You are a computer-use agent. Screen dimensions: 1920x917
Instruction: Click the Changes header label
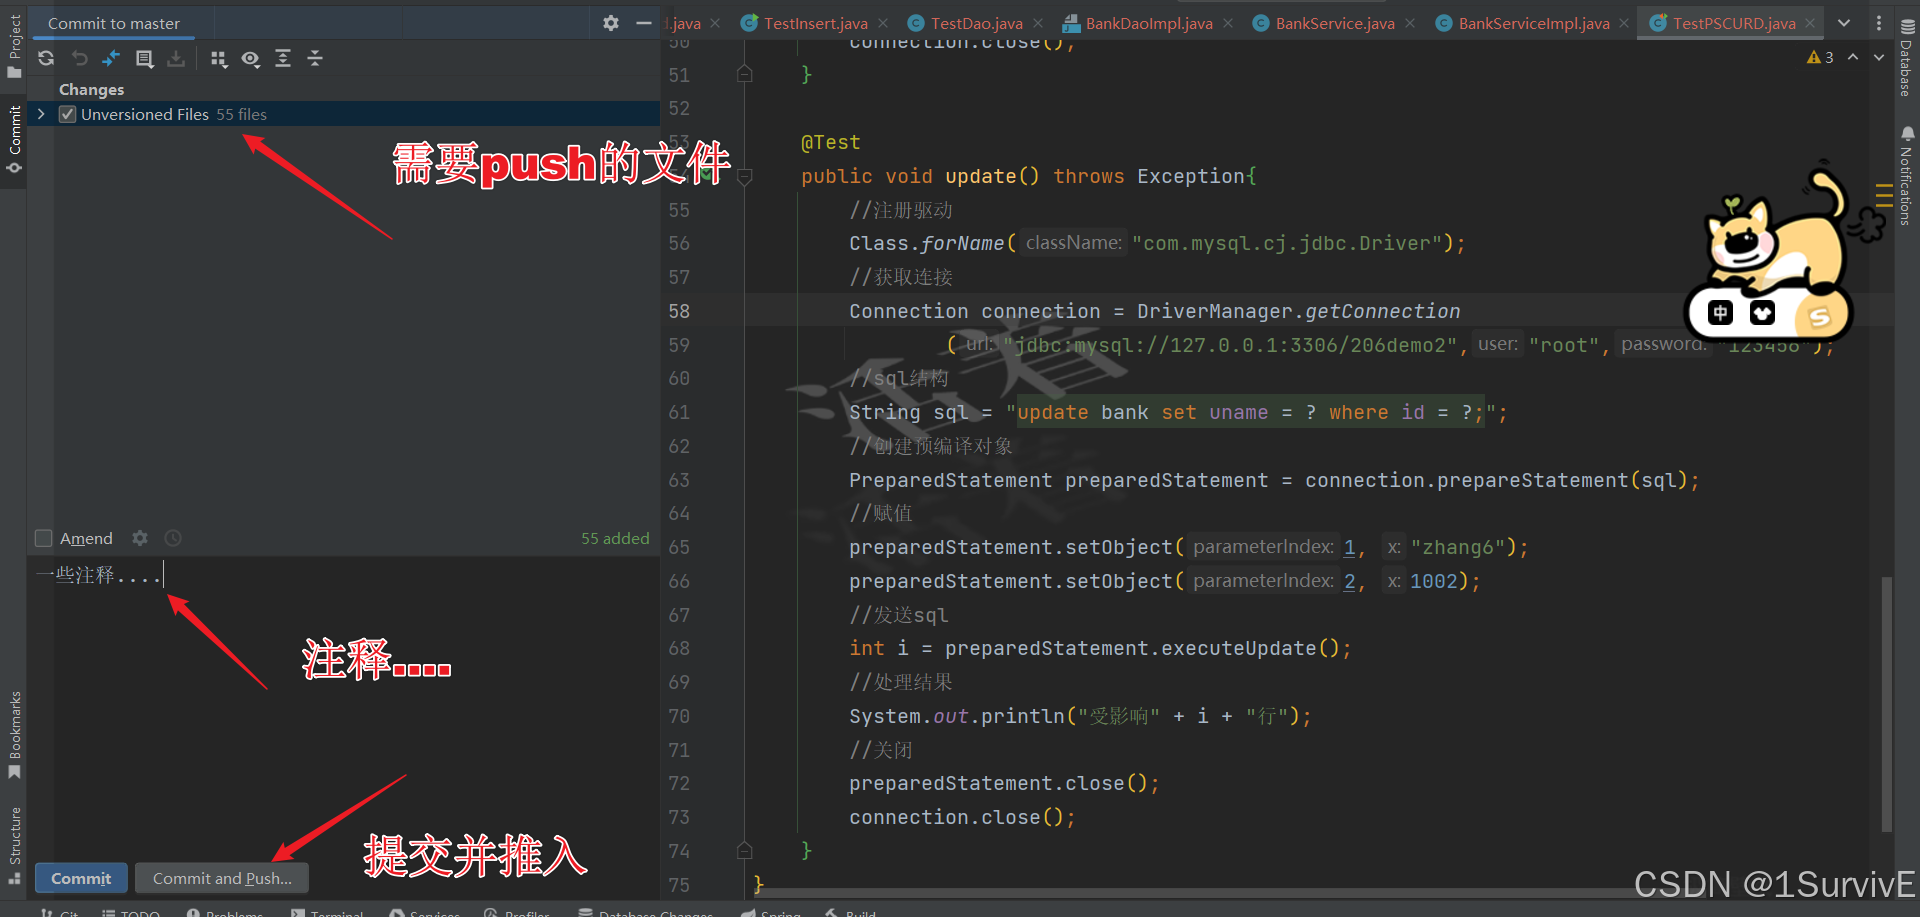(91, 89)
